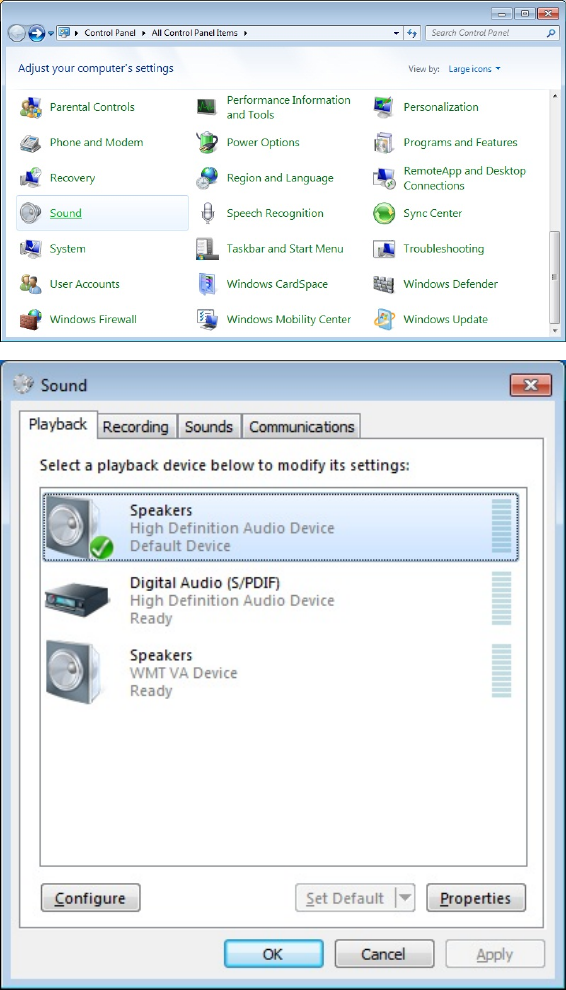Open recent pages dropdown next to Forward
566x990 pixels.
coord(51,33)
